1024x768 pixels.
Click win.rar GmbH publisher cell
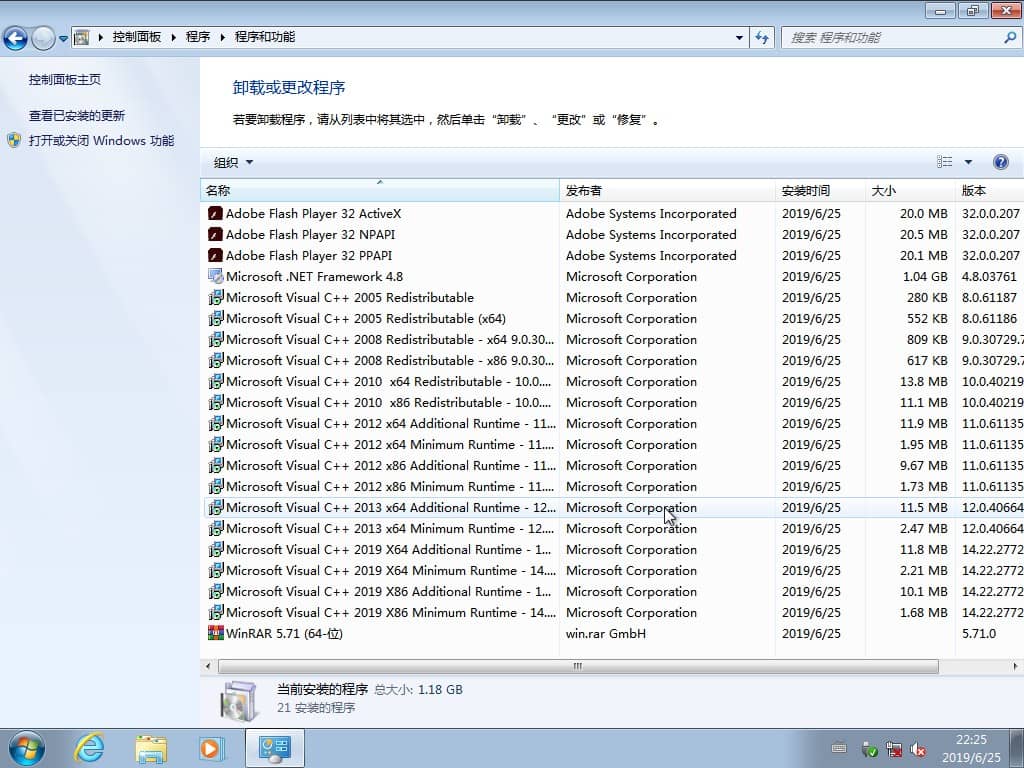coord(605,633)
